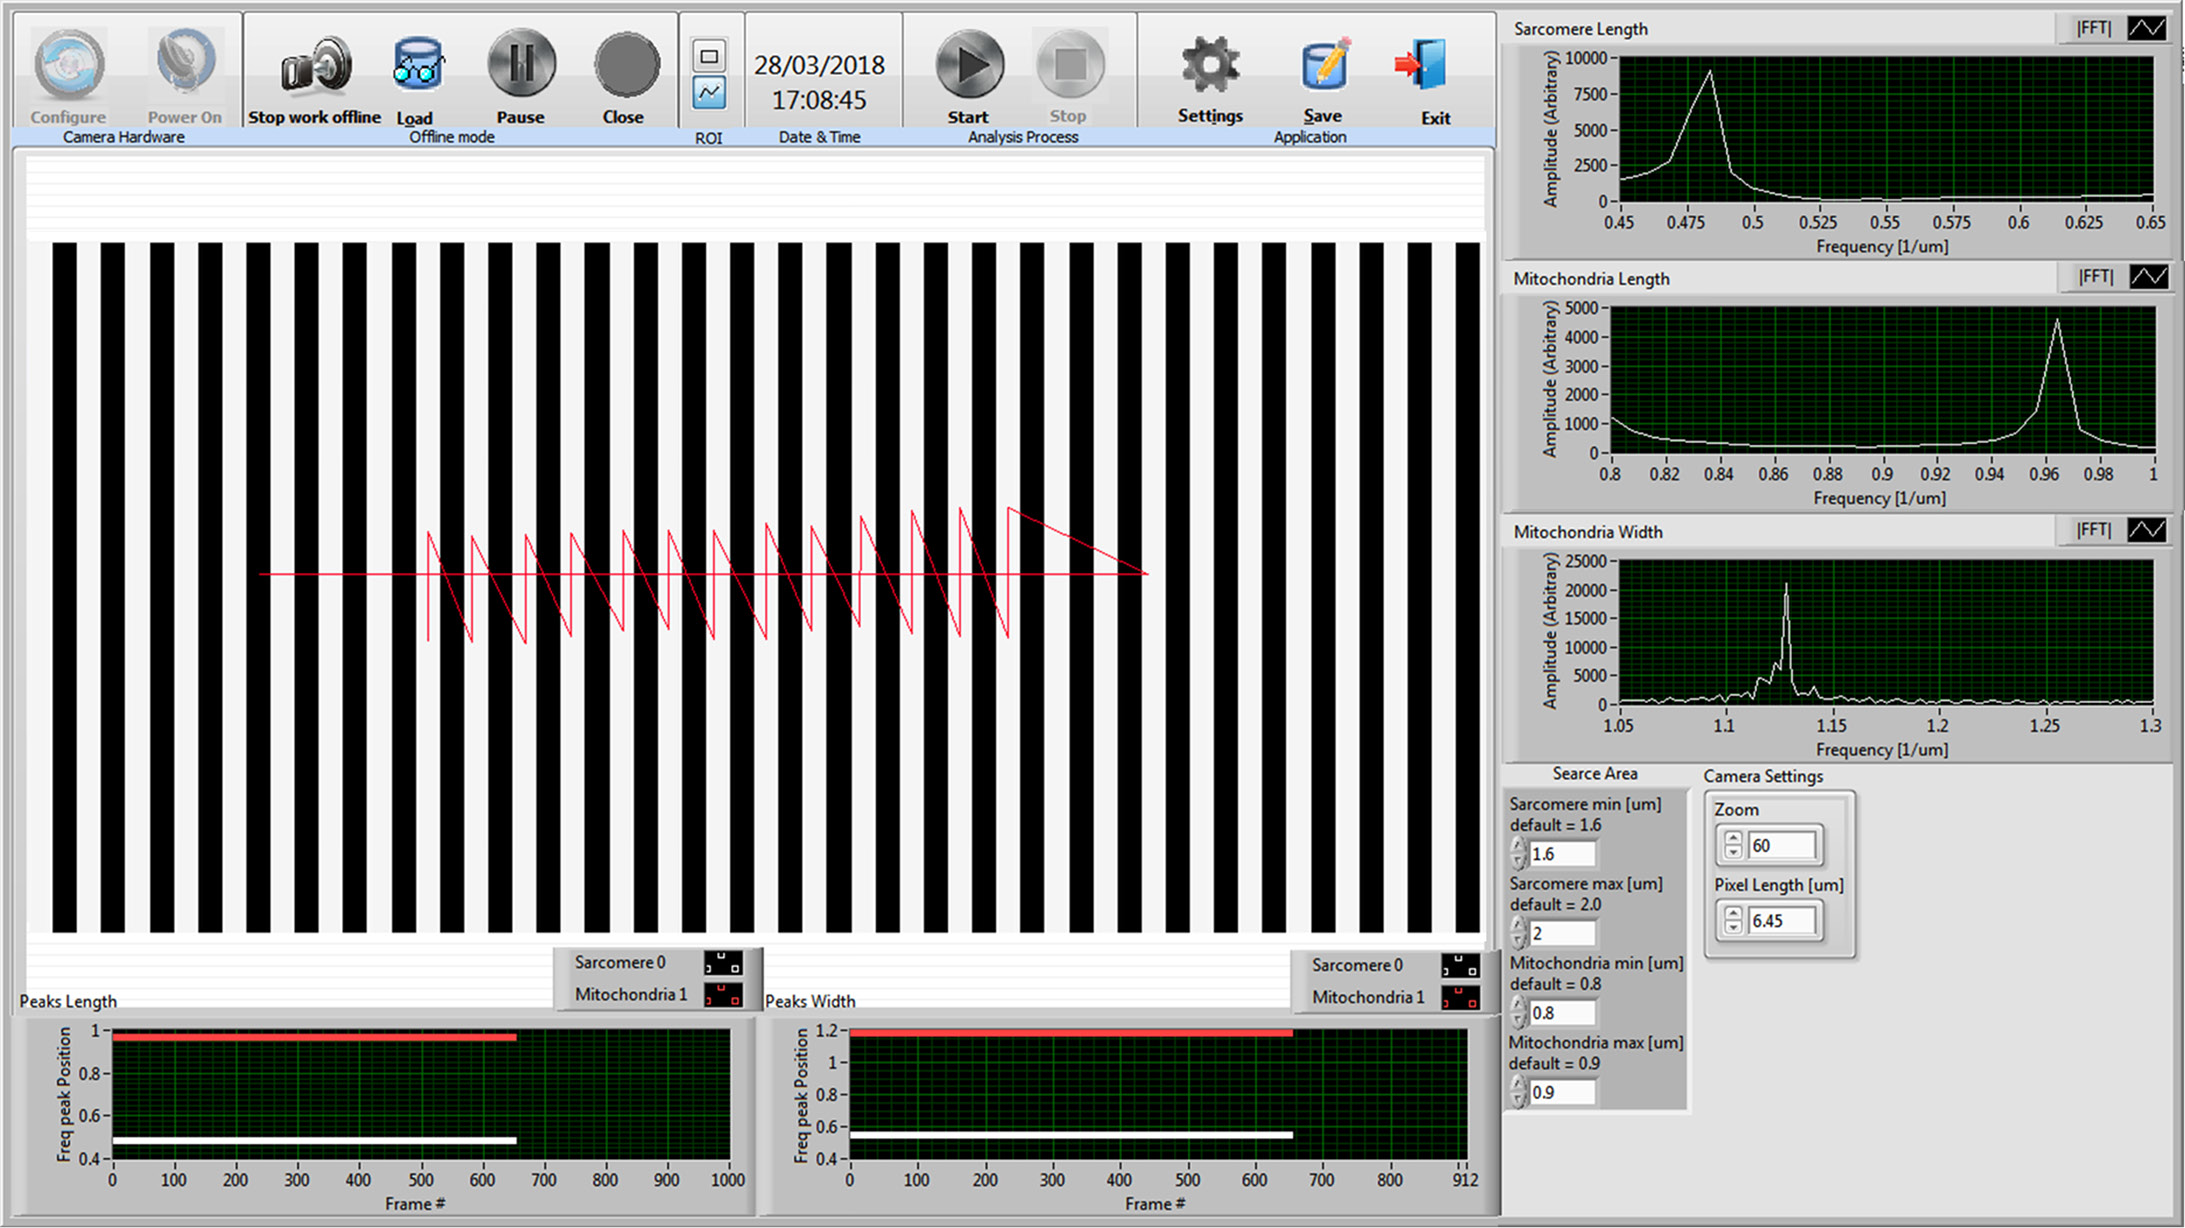The image size is (2185, 1228).
Task: Click the Mitochondria max input field
Action: (1562, 1092)
